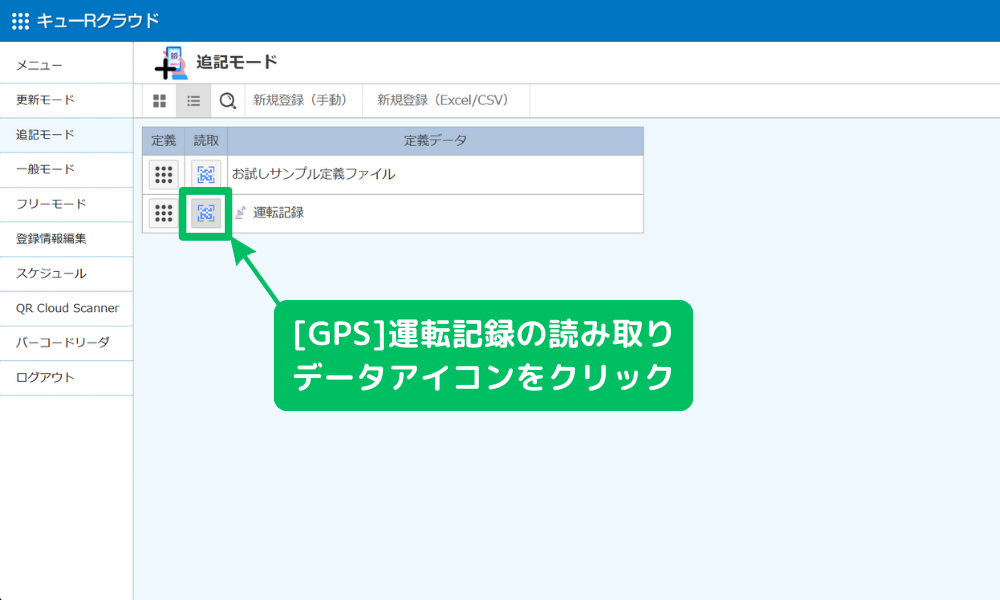This screenshot has width=1000, height=600.
Task: Open definition icon for お試しサンプル定義ファイル
Action: point(164,174)
